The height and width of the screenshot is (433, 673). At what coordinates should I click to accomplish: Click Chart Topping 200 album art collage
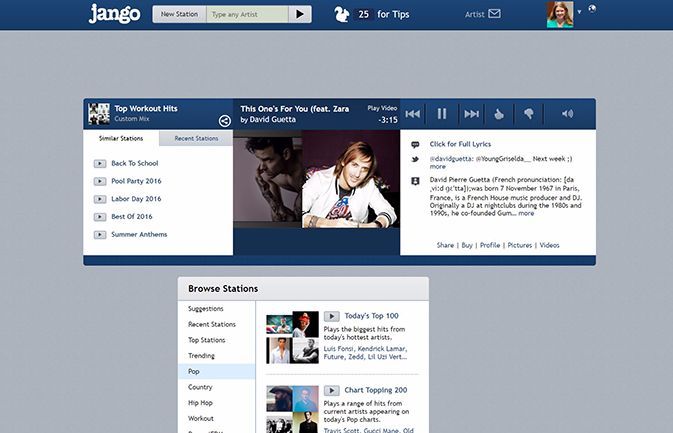point(292,409)
